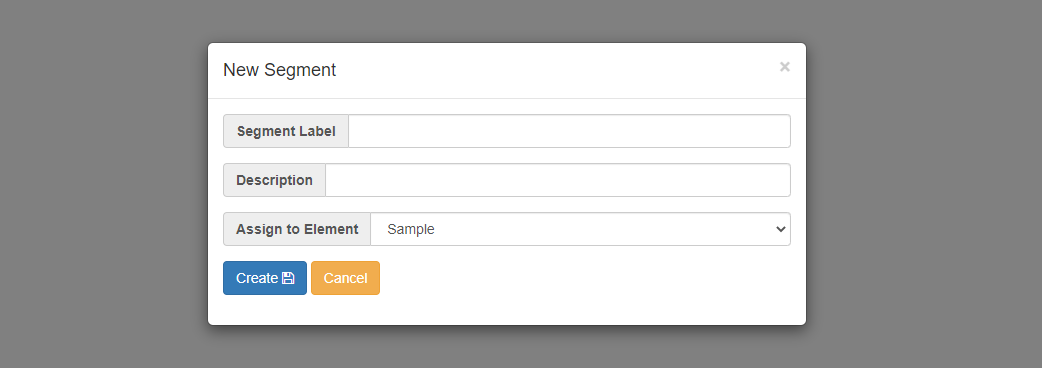Cancel the new segment creation
The image size is (1042, 368).
click(345, 278)
